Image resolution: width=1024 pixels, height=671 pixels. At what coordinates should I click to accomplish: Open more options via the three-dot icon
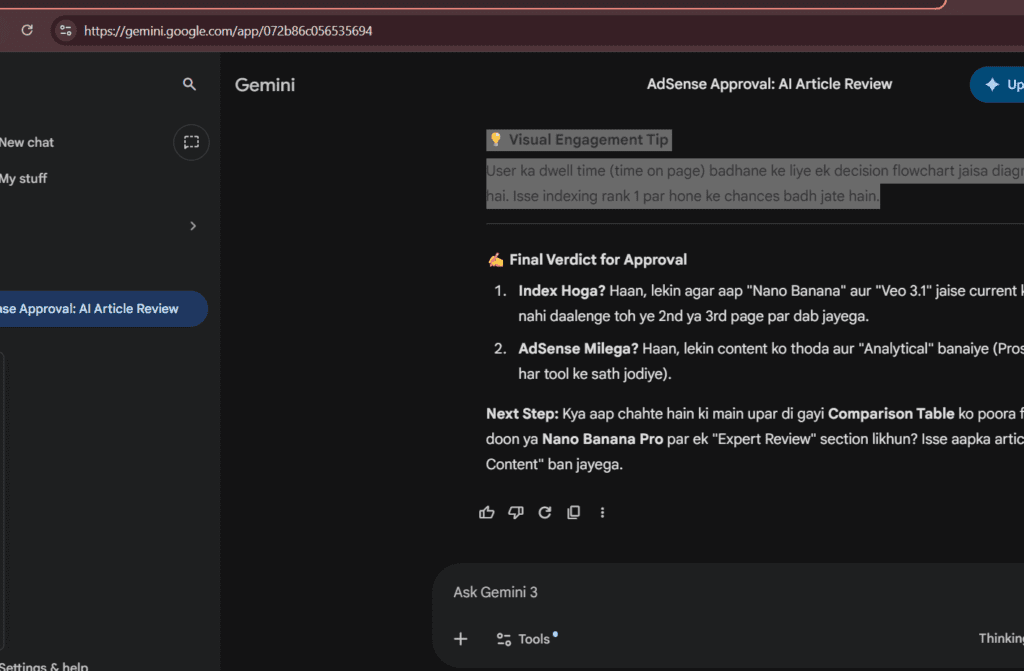pyautogui.click(x=602, y=512)
